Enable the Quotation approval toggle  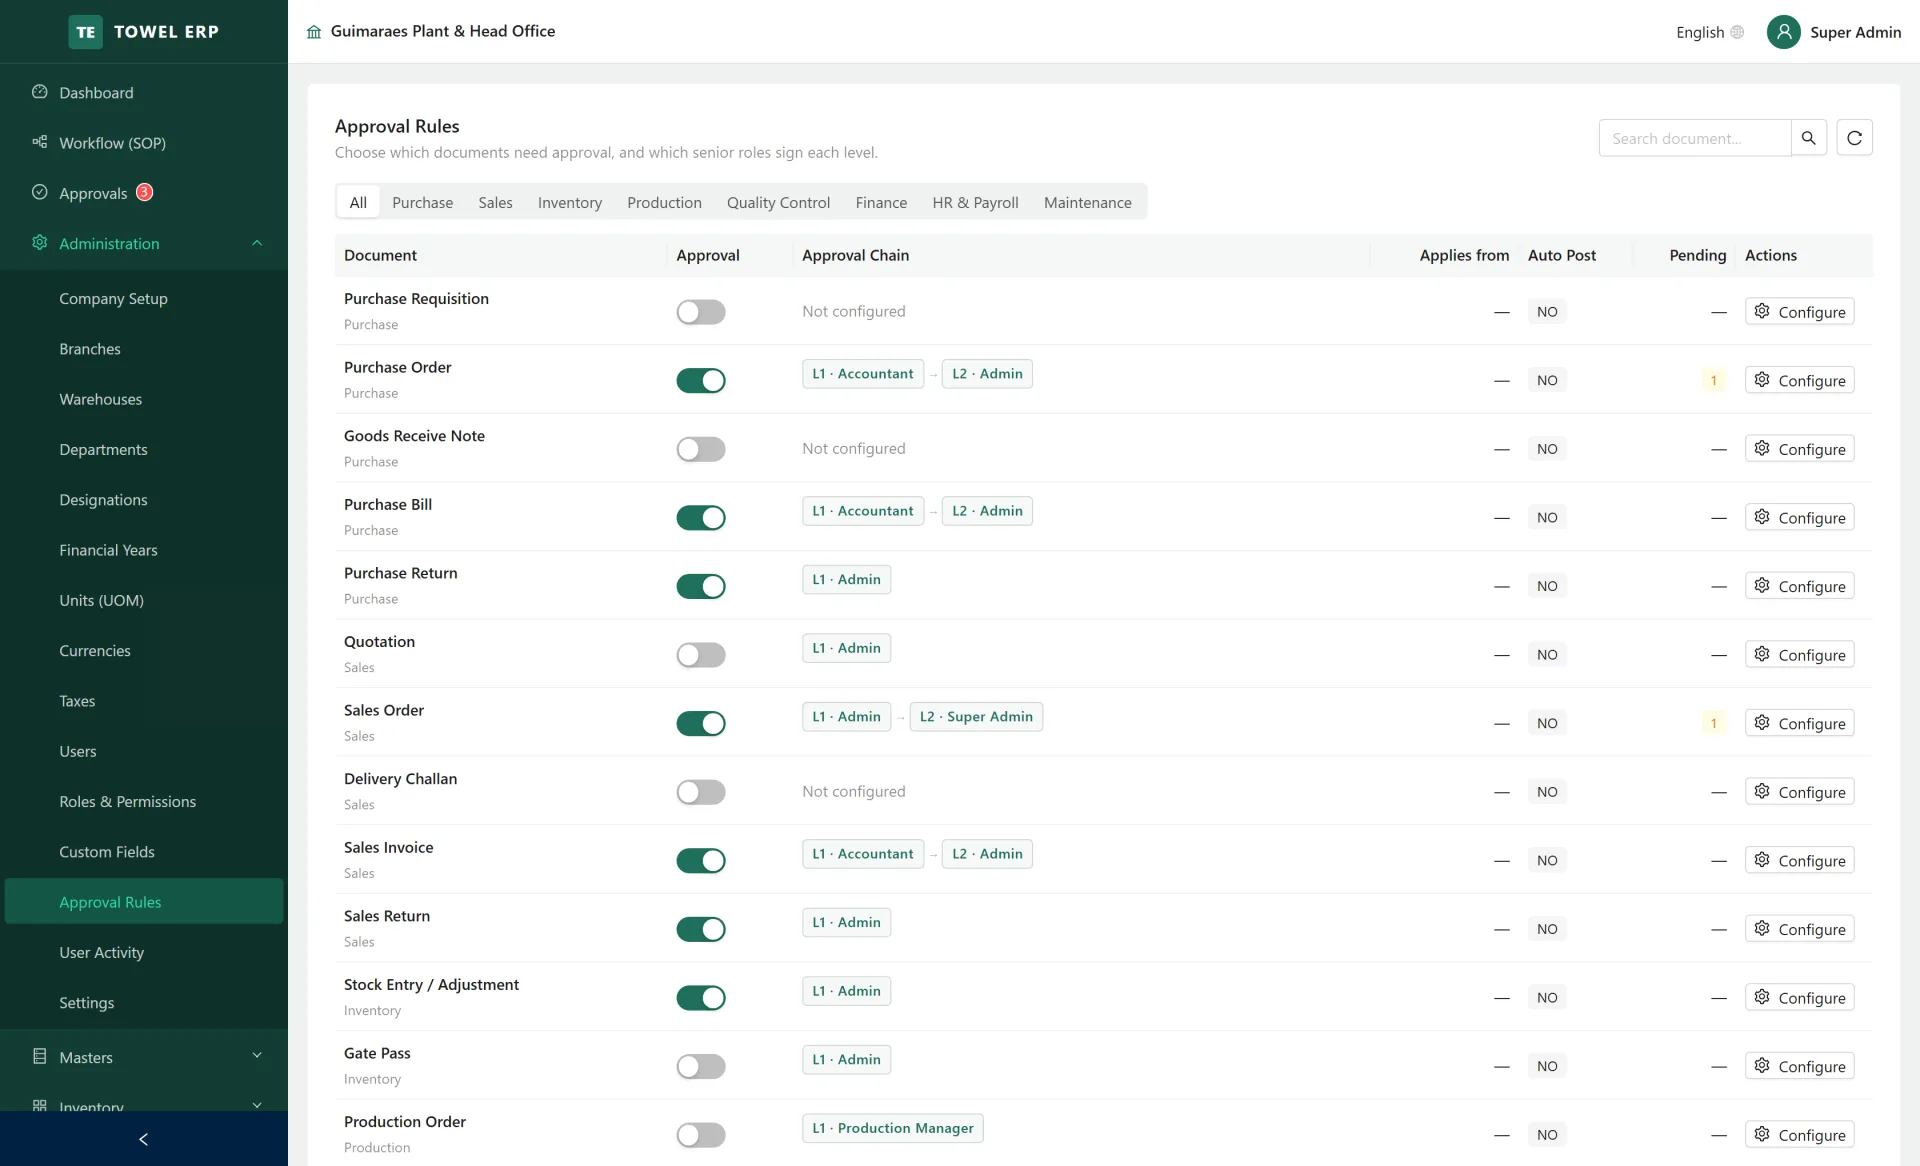pyautogui.click(x=700, y=655)
